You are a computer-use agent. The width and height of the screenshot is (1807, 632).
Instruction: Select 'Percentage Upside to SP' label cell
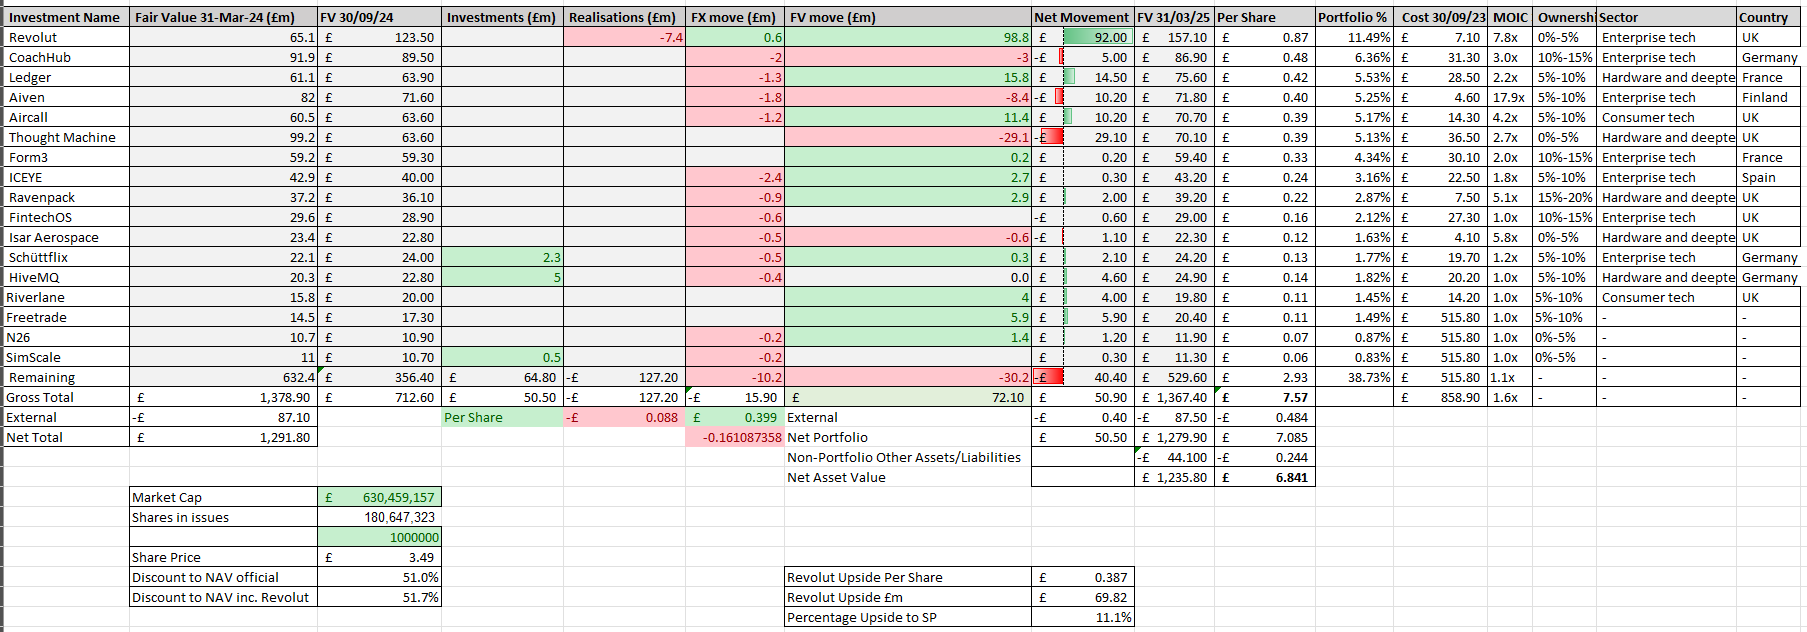pyautogui.click(x=908, y=617)
